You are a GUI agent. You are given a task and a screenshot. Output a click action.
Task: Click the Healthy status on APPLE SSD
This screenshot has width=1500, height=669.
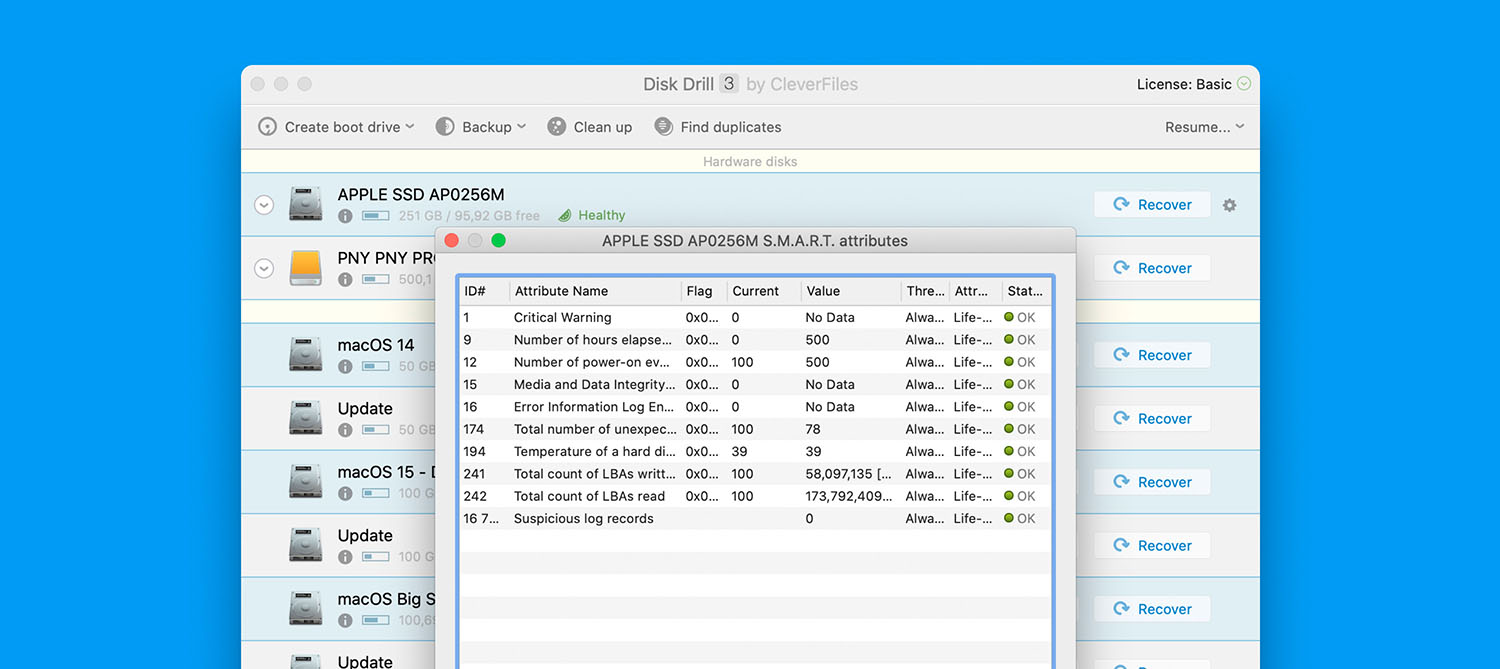point(591,215)
